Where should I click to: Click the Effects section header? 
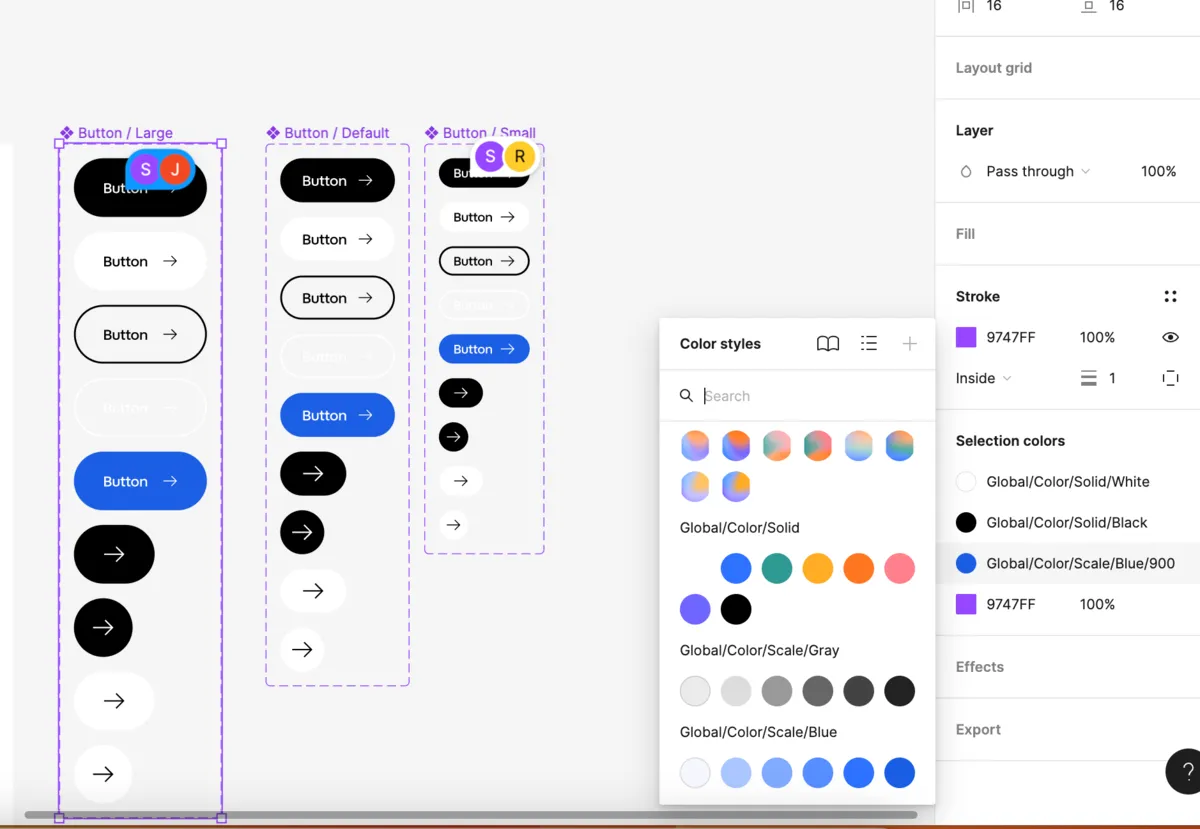979,667
